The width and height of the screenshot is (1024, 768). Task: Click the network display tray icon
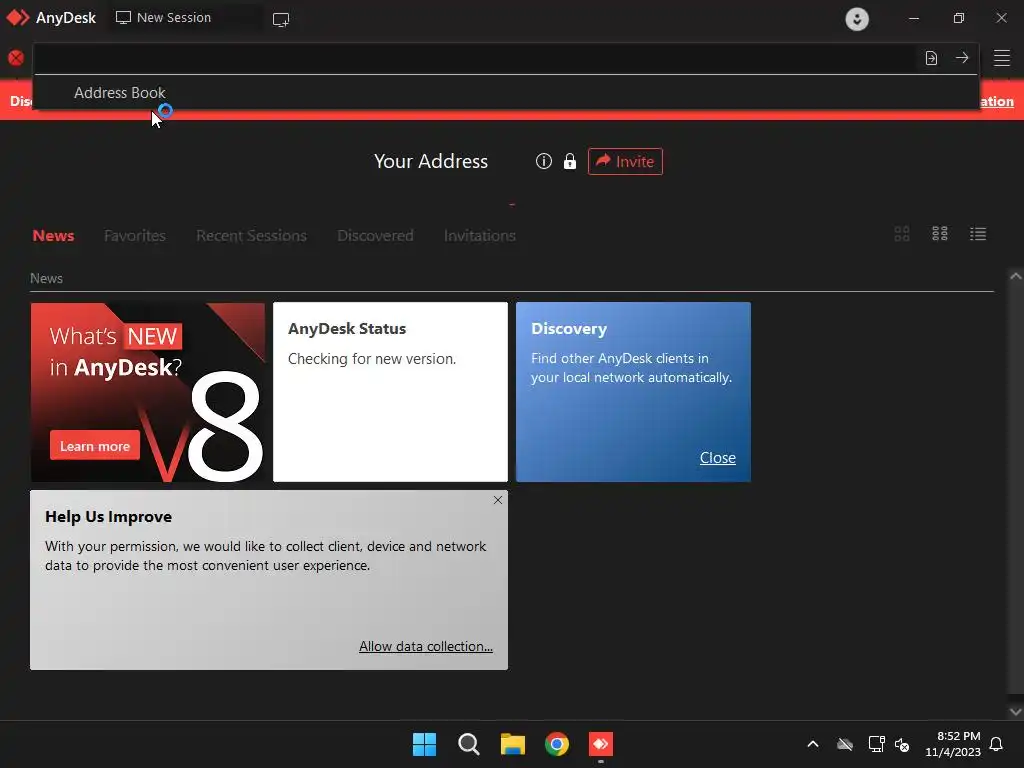tap(876, 744)
